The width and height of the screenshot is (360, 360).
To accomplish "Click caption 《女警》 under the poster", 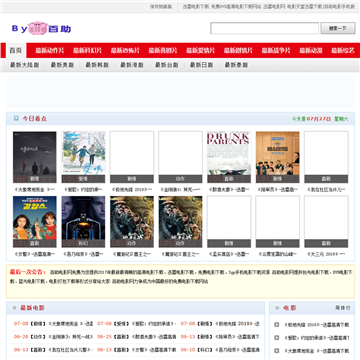I will point(35,254).
